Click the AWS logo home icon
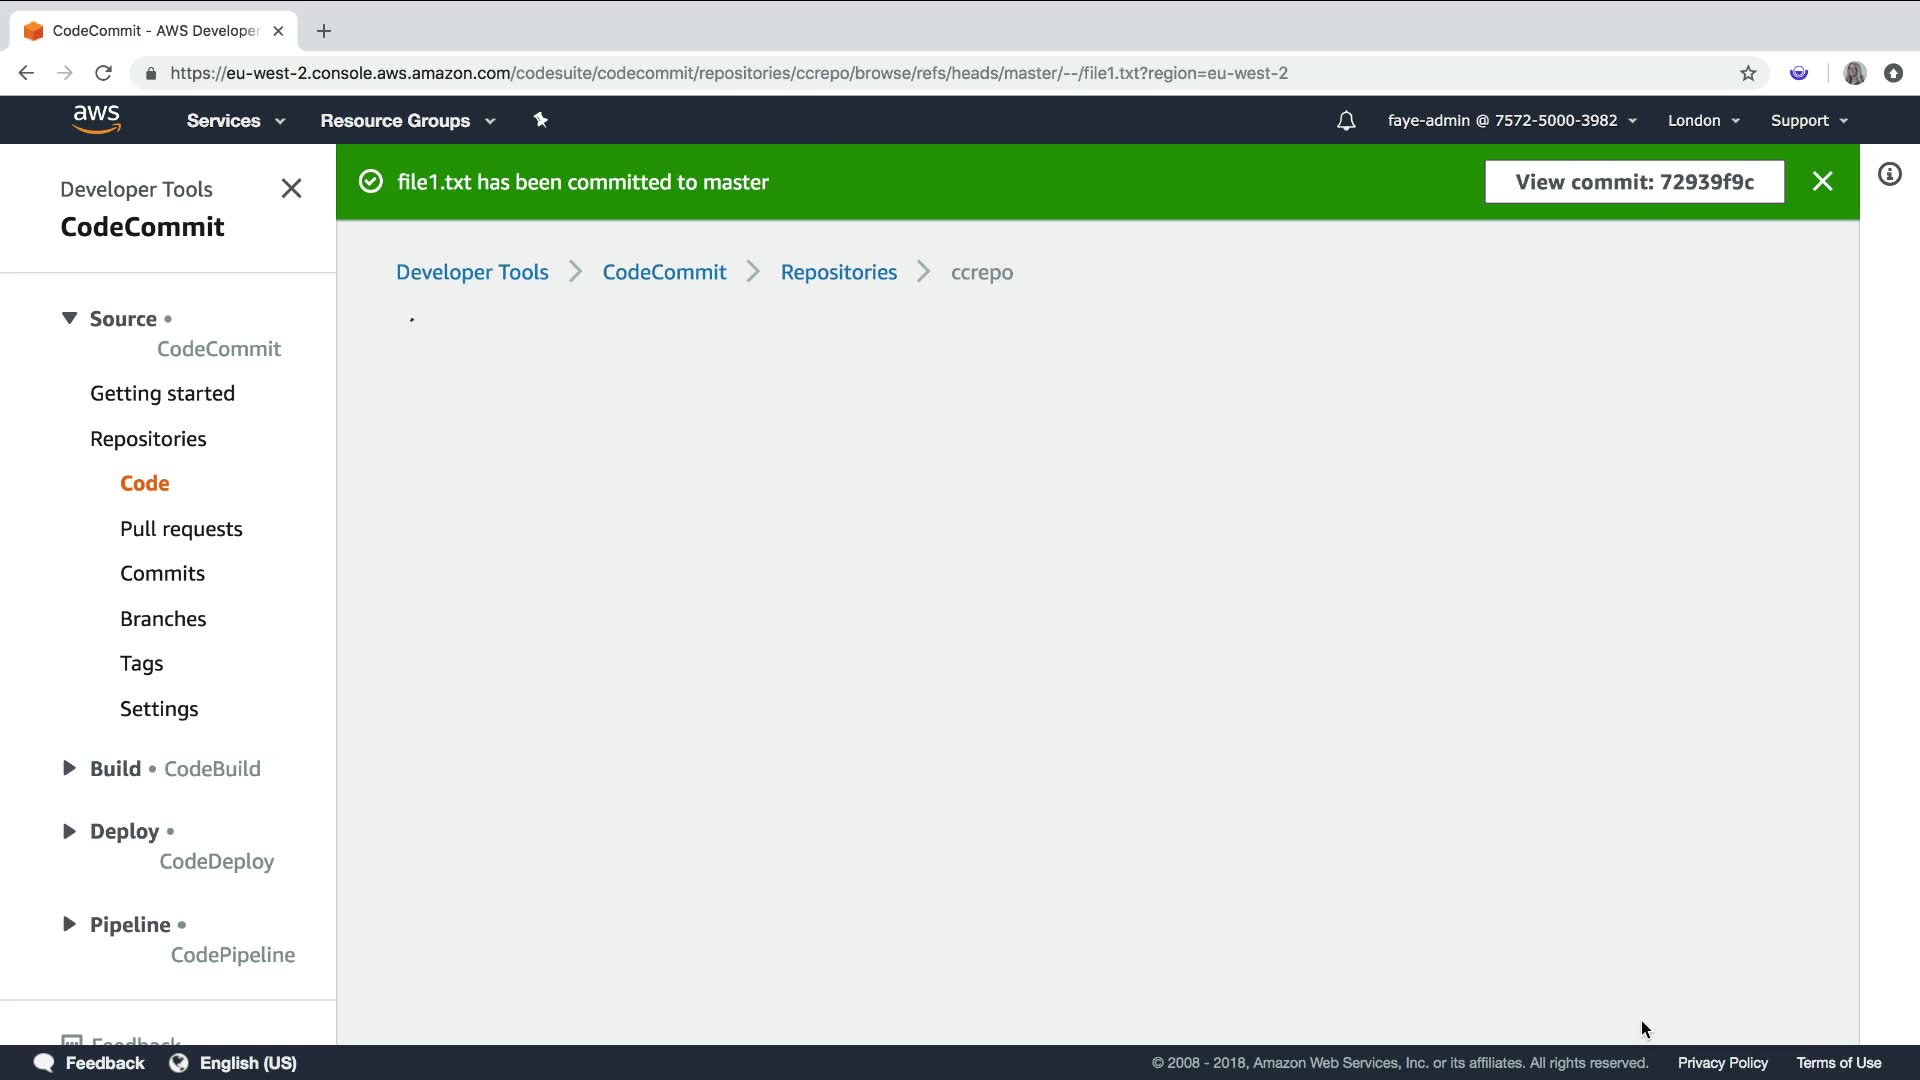Screen dimensions: 1920x1080 click(97, 119)
